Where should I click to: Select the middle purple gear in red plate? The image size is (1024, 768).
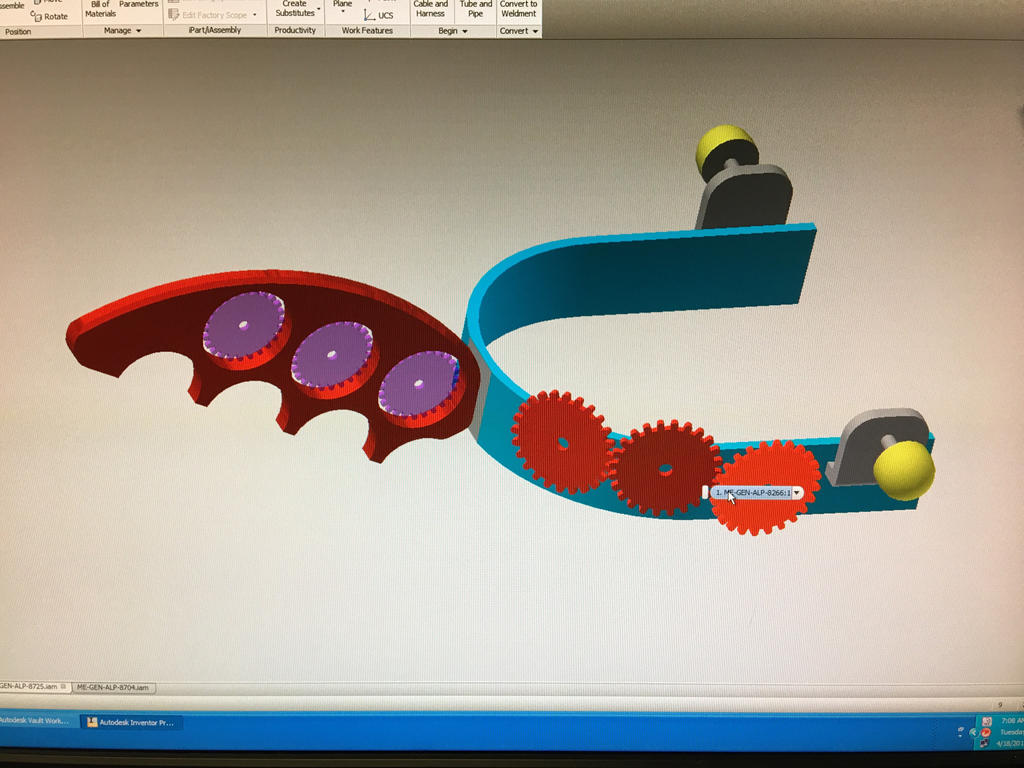333,355
